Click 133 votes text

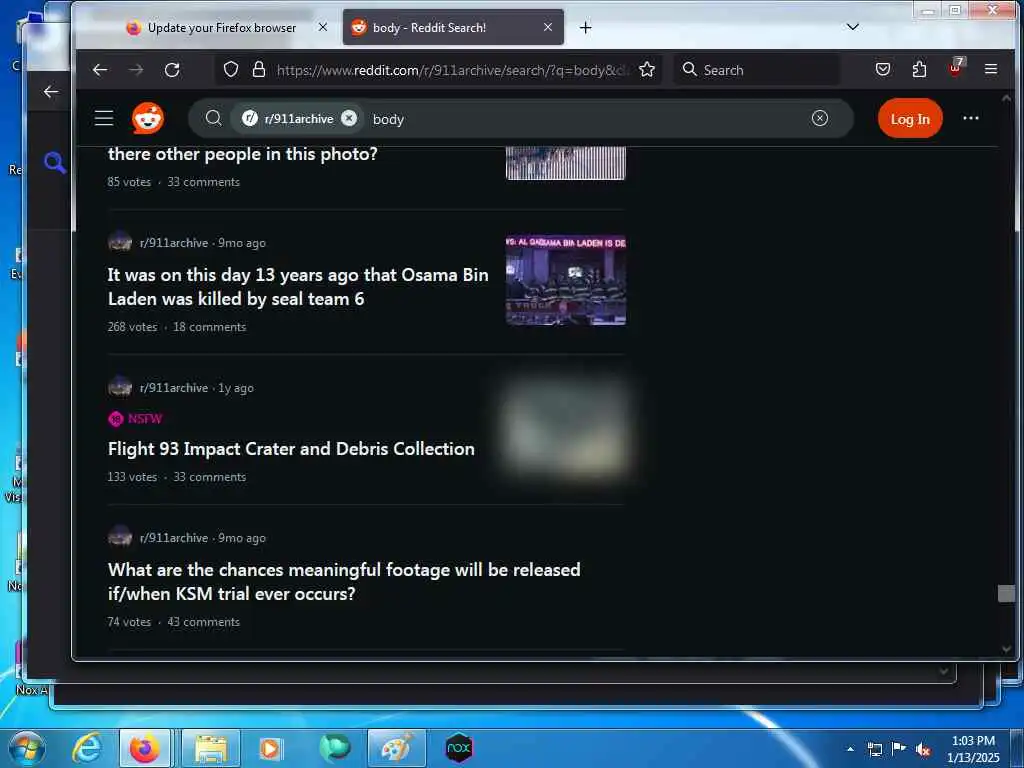coord(133,477)
